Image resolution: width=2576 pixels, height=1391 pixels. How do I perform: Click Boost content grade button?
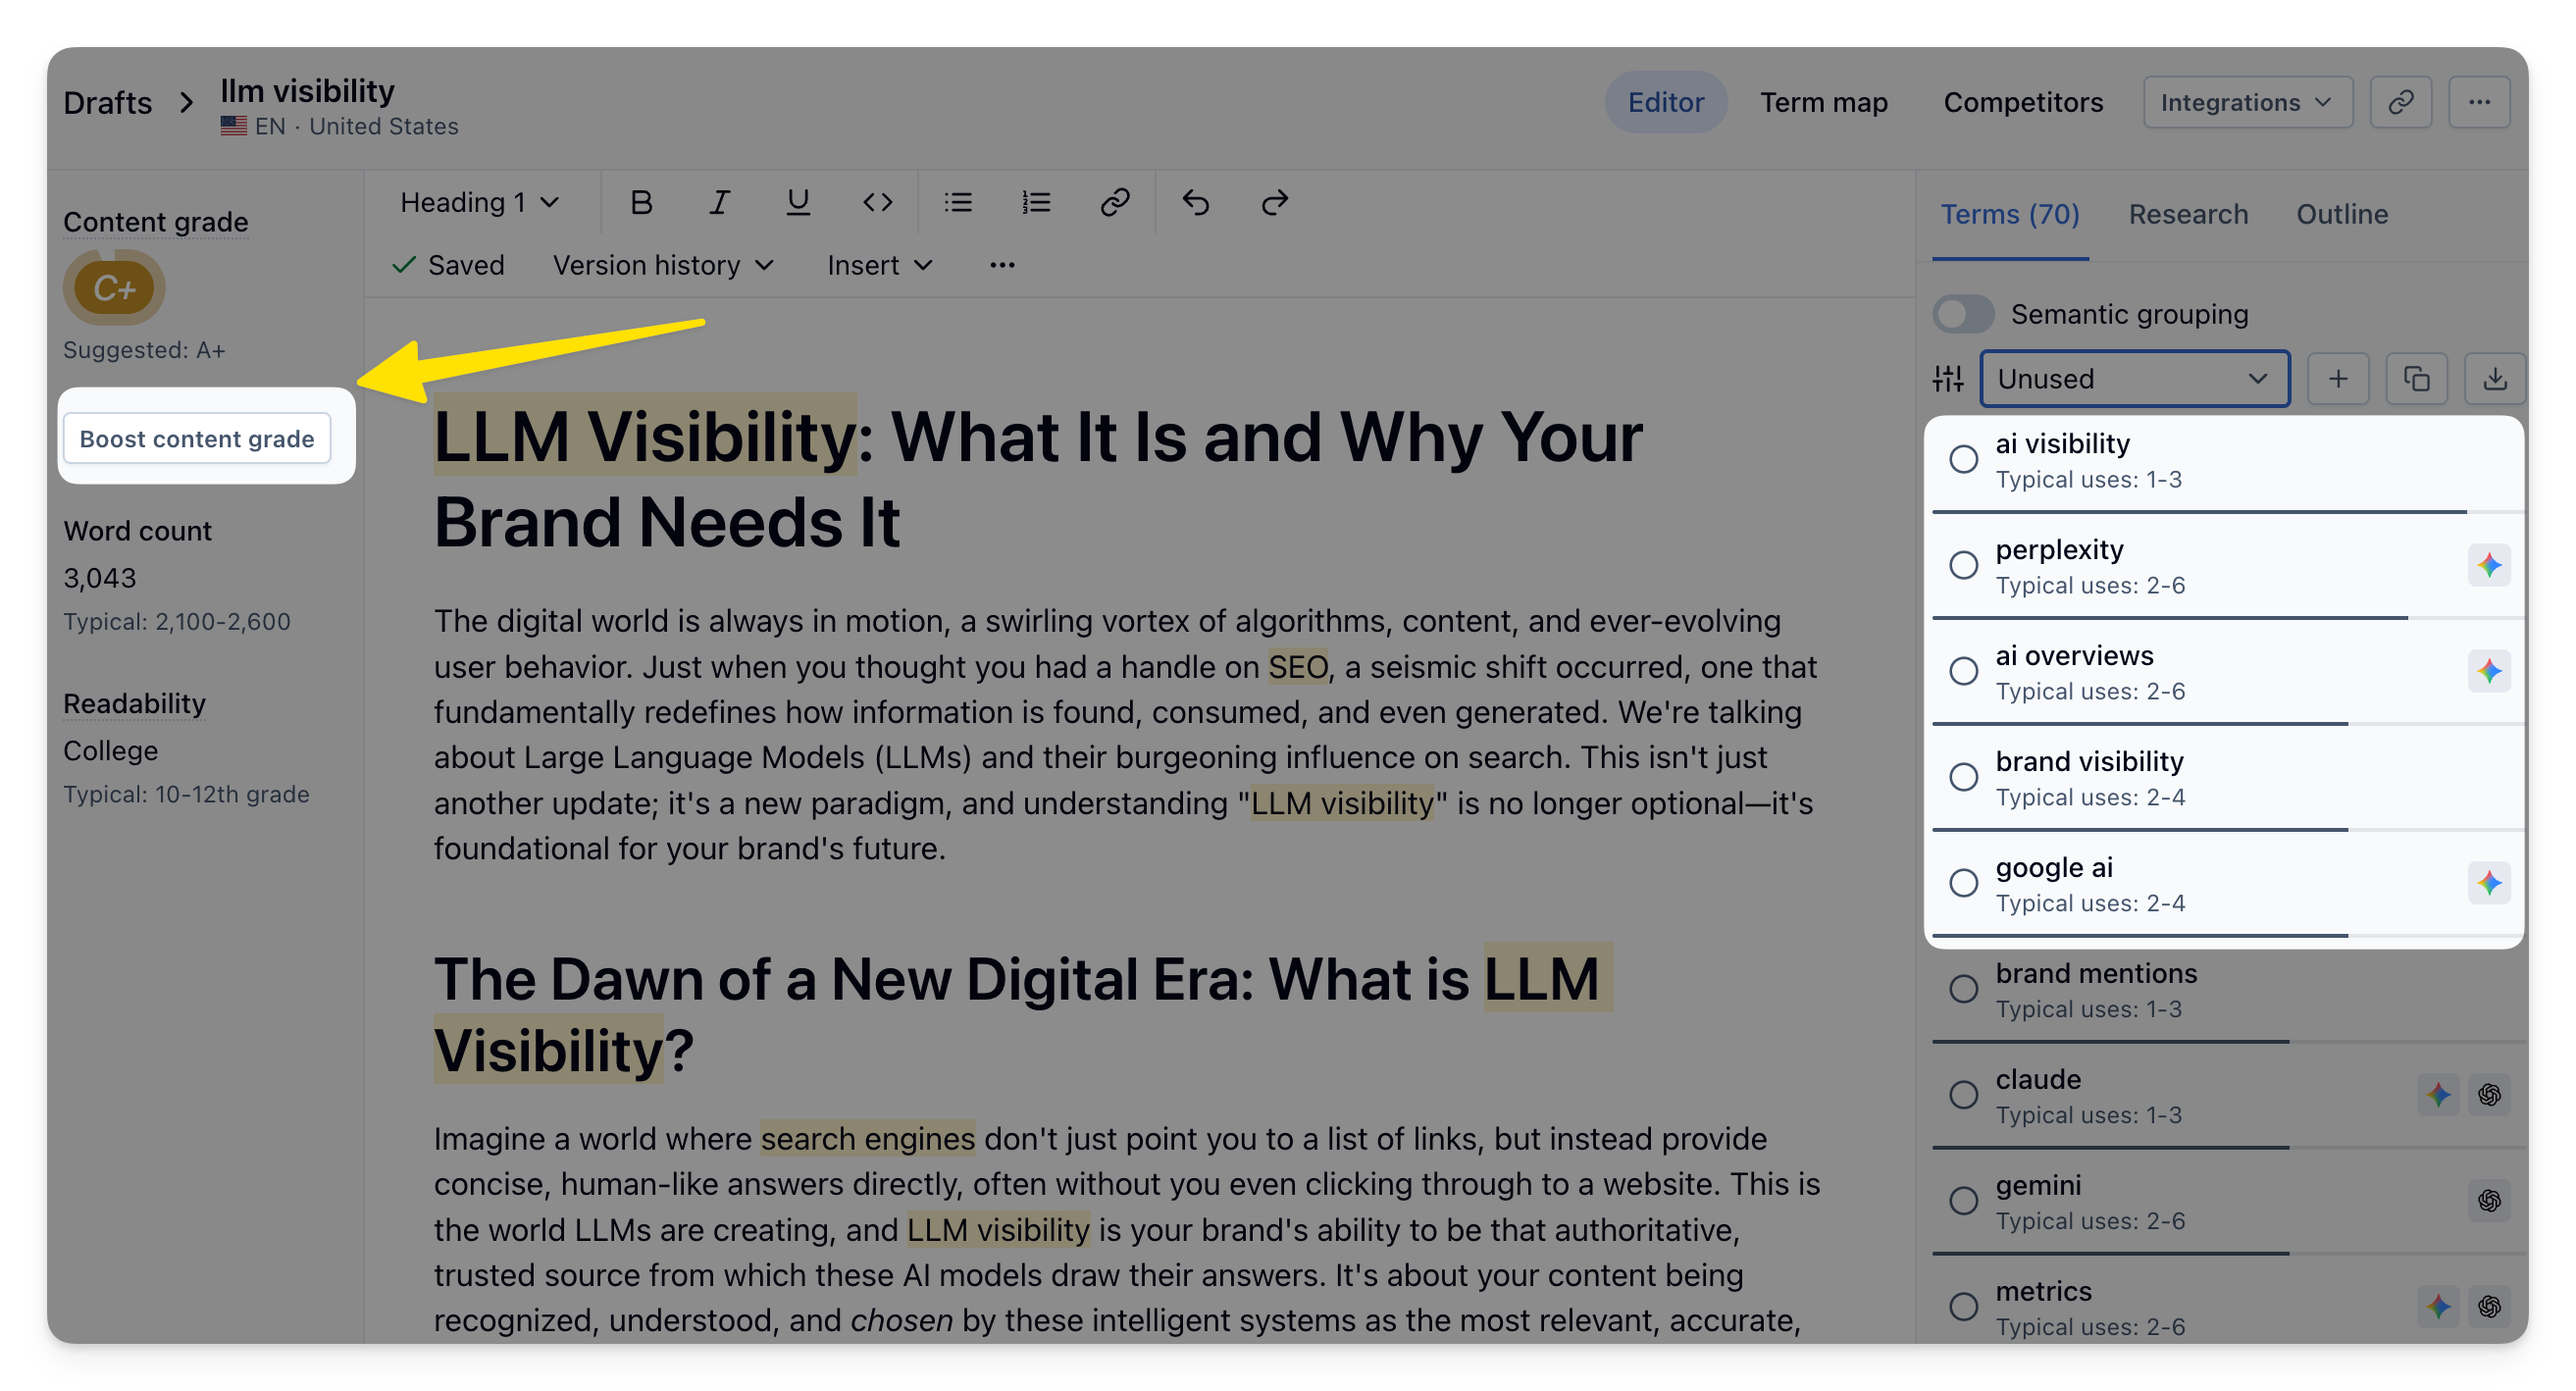coord(197,438)
